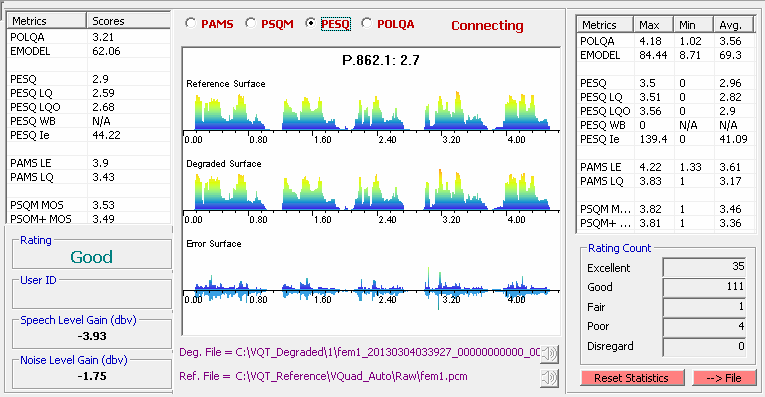Screen dimensions: 765x397
Task: Click the Ref. File path text
Action: 323,377
